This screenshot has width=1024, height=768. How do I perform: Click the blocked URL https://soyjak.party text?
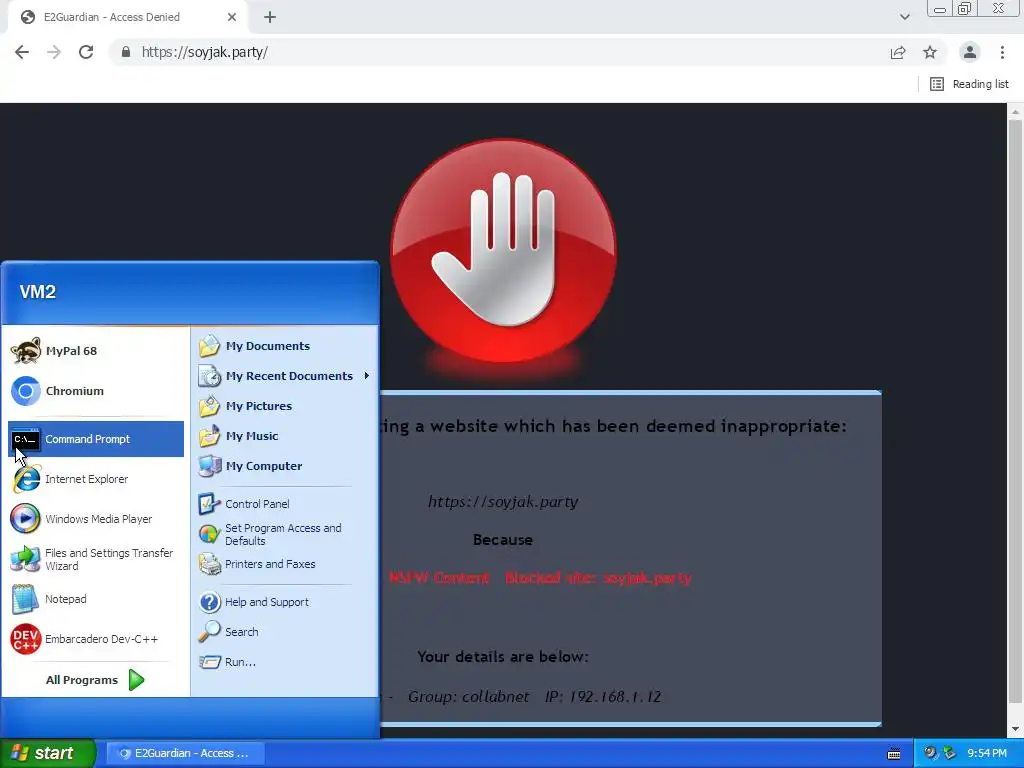click(503, 502)
